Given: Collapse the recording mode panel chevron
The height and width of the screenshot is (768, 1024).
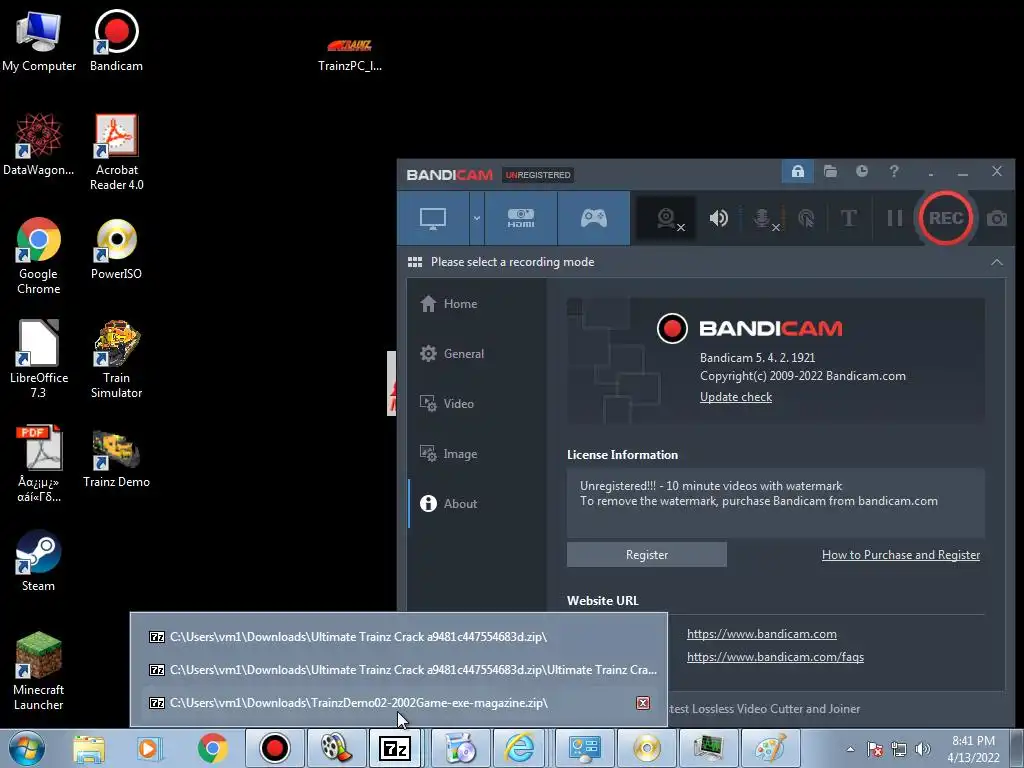Looking at the screenshot, I should pyautogui.click(x=997, y=262).
